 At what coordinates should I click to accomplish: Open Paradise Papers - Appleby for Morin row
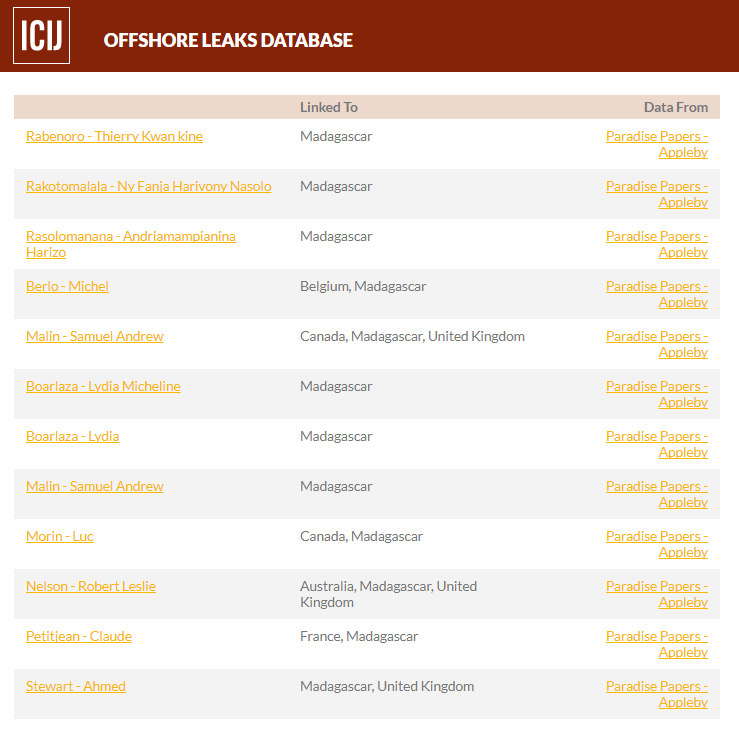[657, 544]
